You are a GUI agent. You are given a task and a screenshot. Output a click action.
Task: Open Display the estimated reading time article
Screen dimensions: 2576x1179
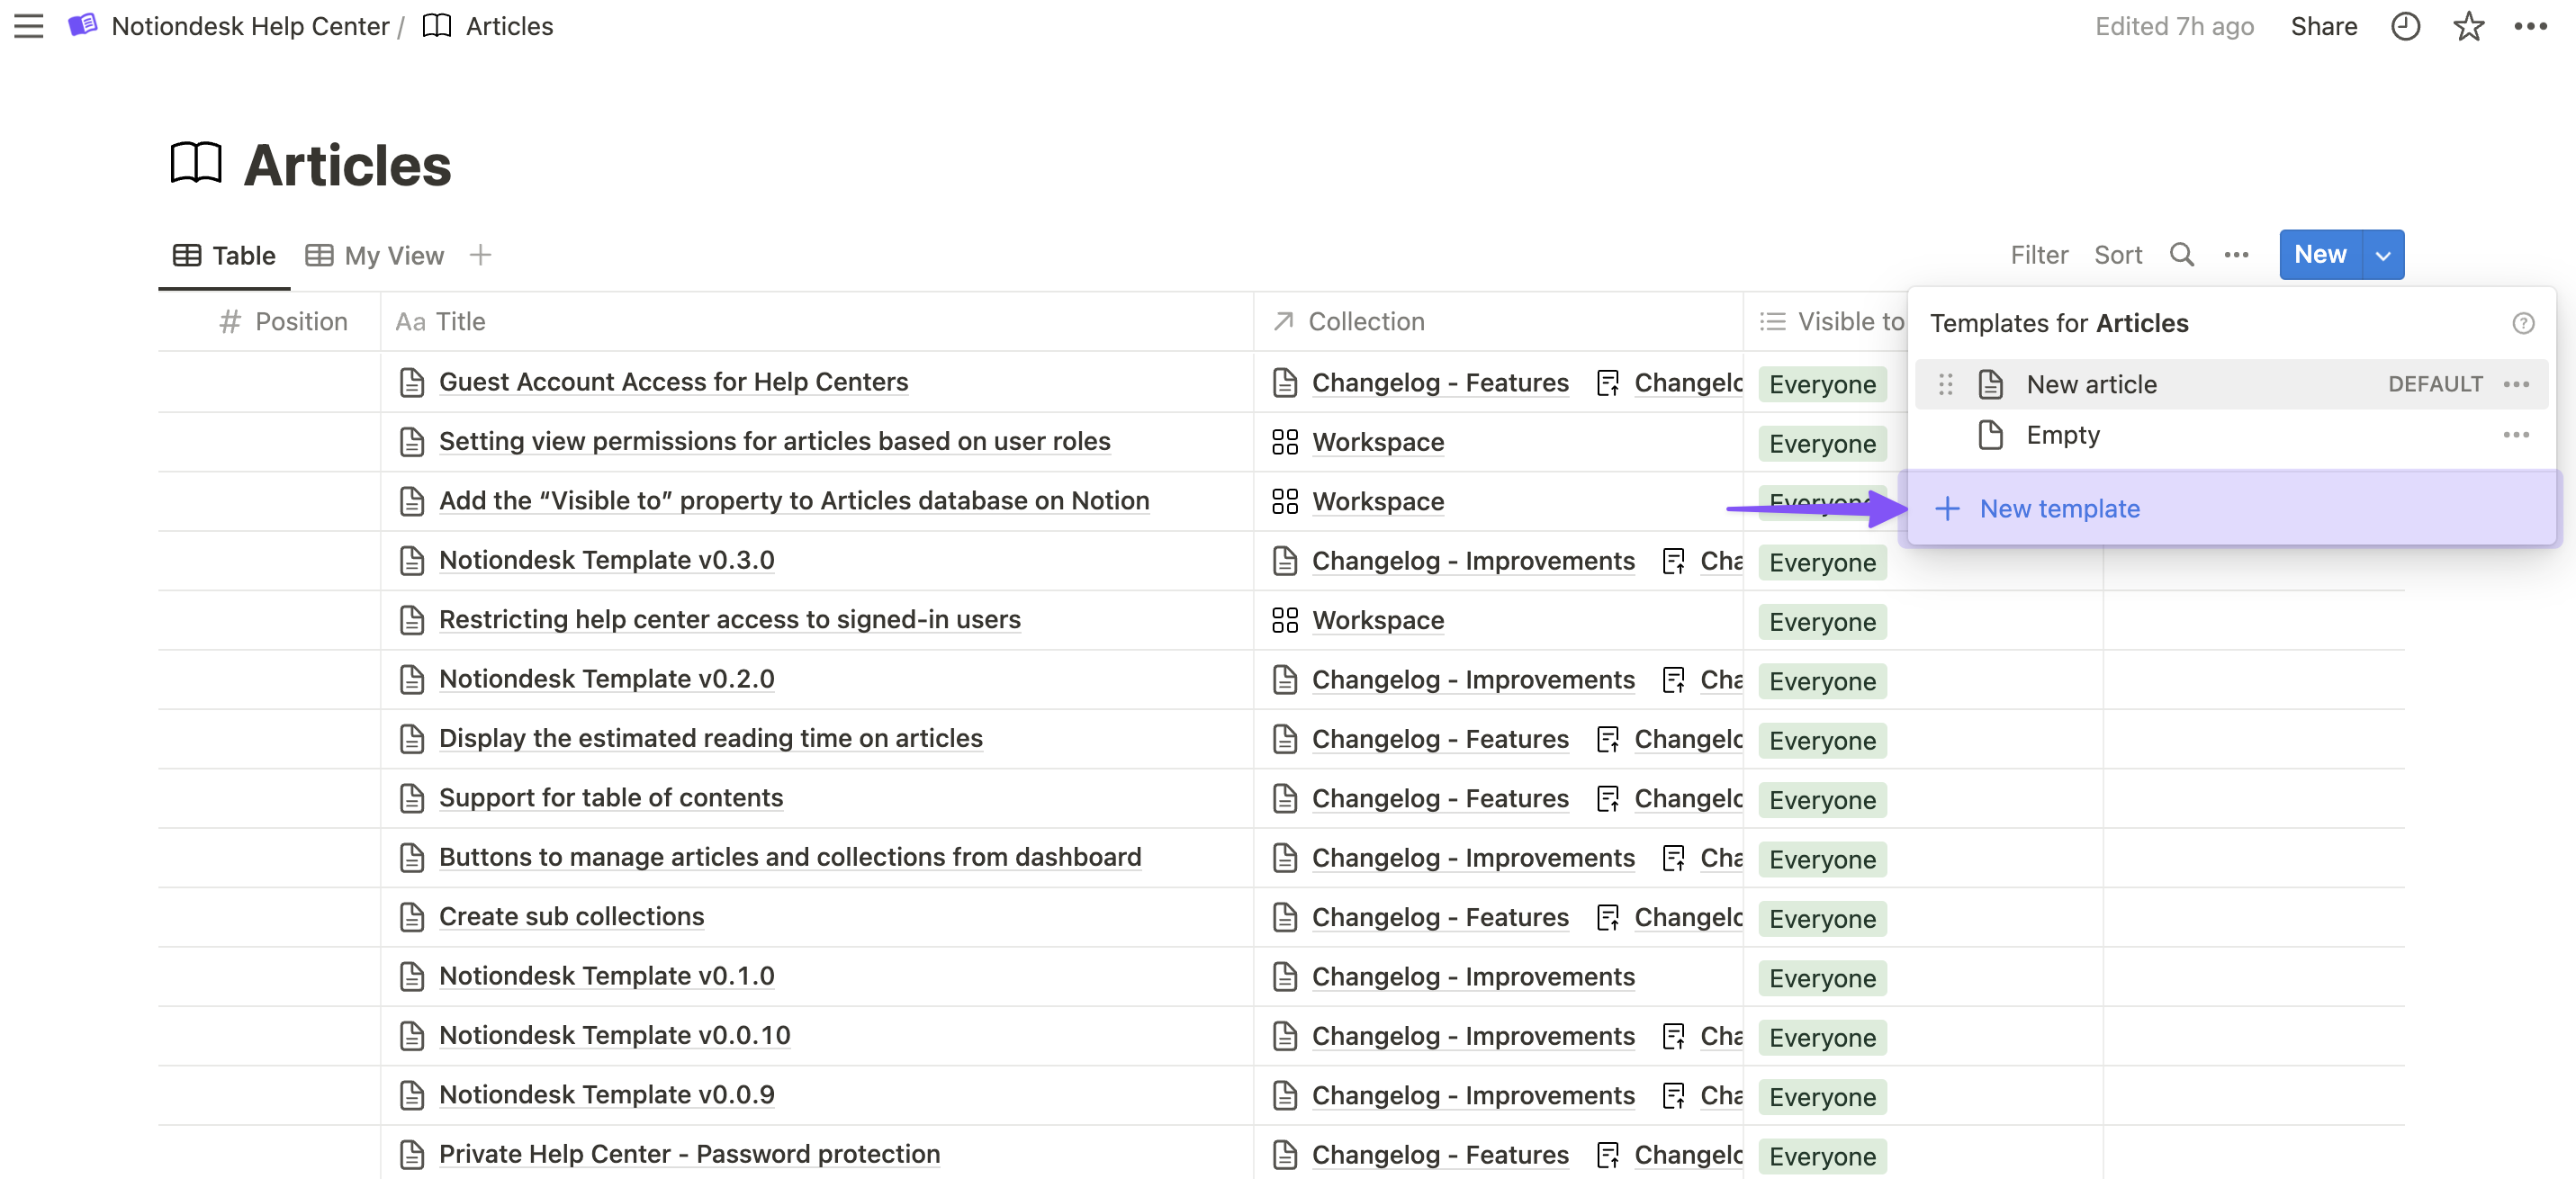coord(710,738)
